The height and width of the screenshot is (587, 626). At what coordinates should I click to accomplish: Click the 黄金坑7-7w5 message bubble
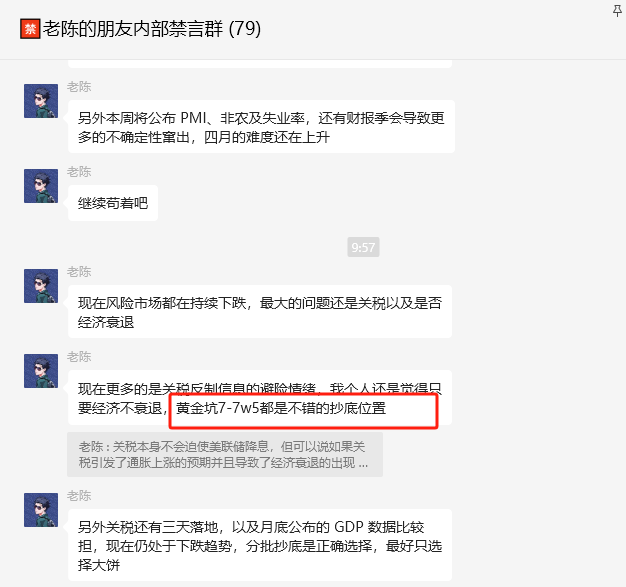tap(260, 398)
